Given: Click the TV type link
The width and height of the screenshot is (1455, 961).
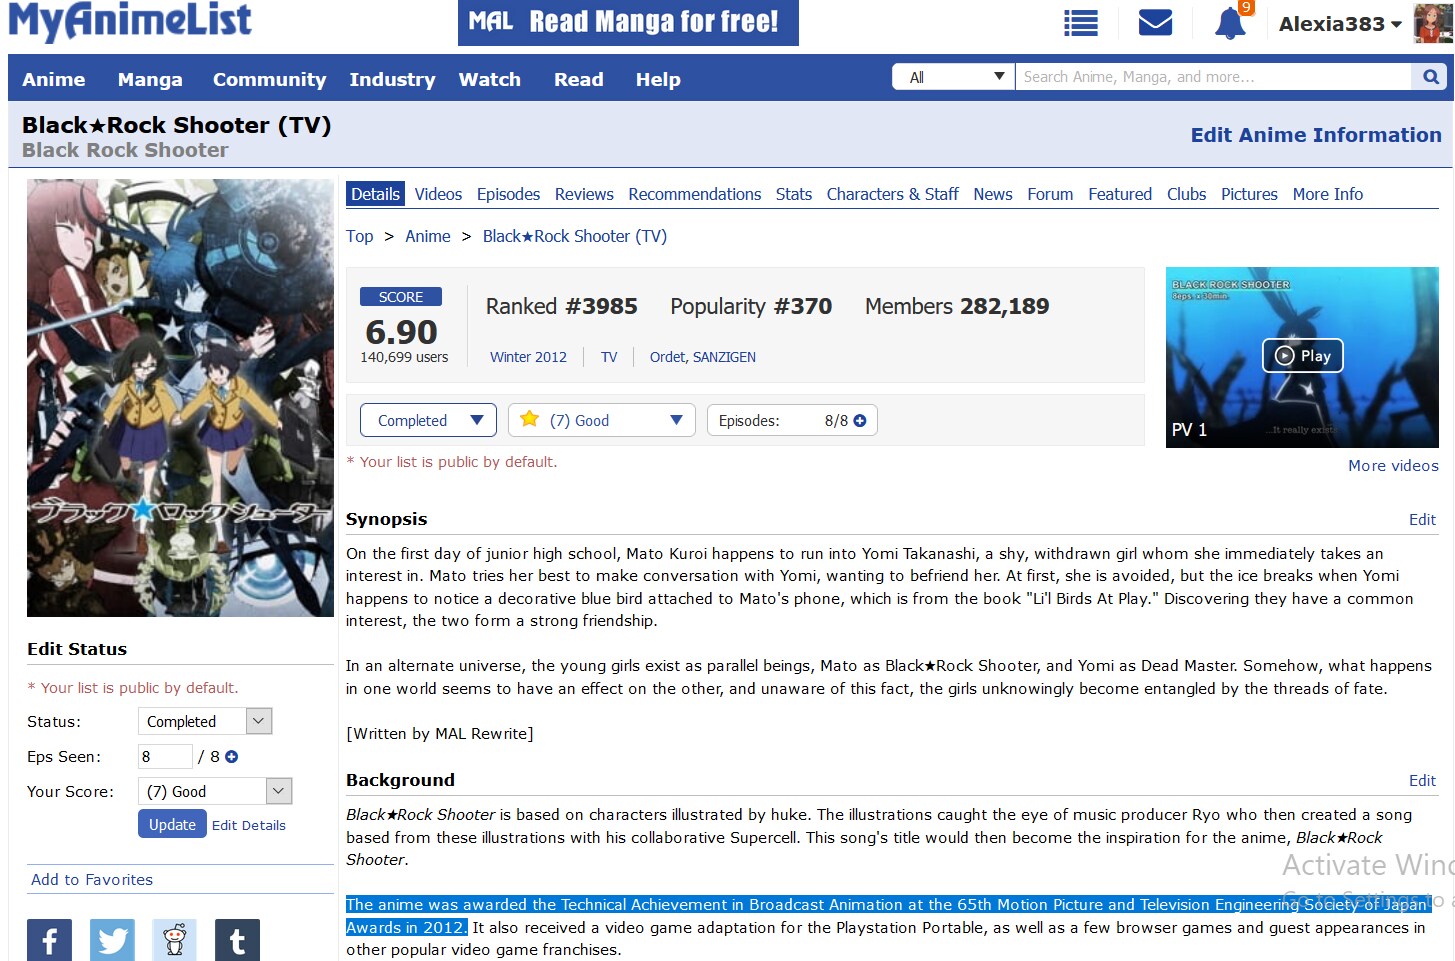Looking at the screenshot, I should tap(609, 357).
